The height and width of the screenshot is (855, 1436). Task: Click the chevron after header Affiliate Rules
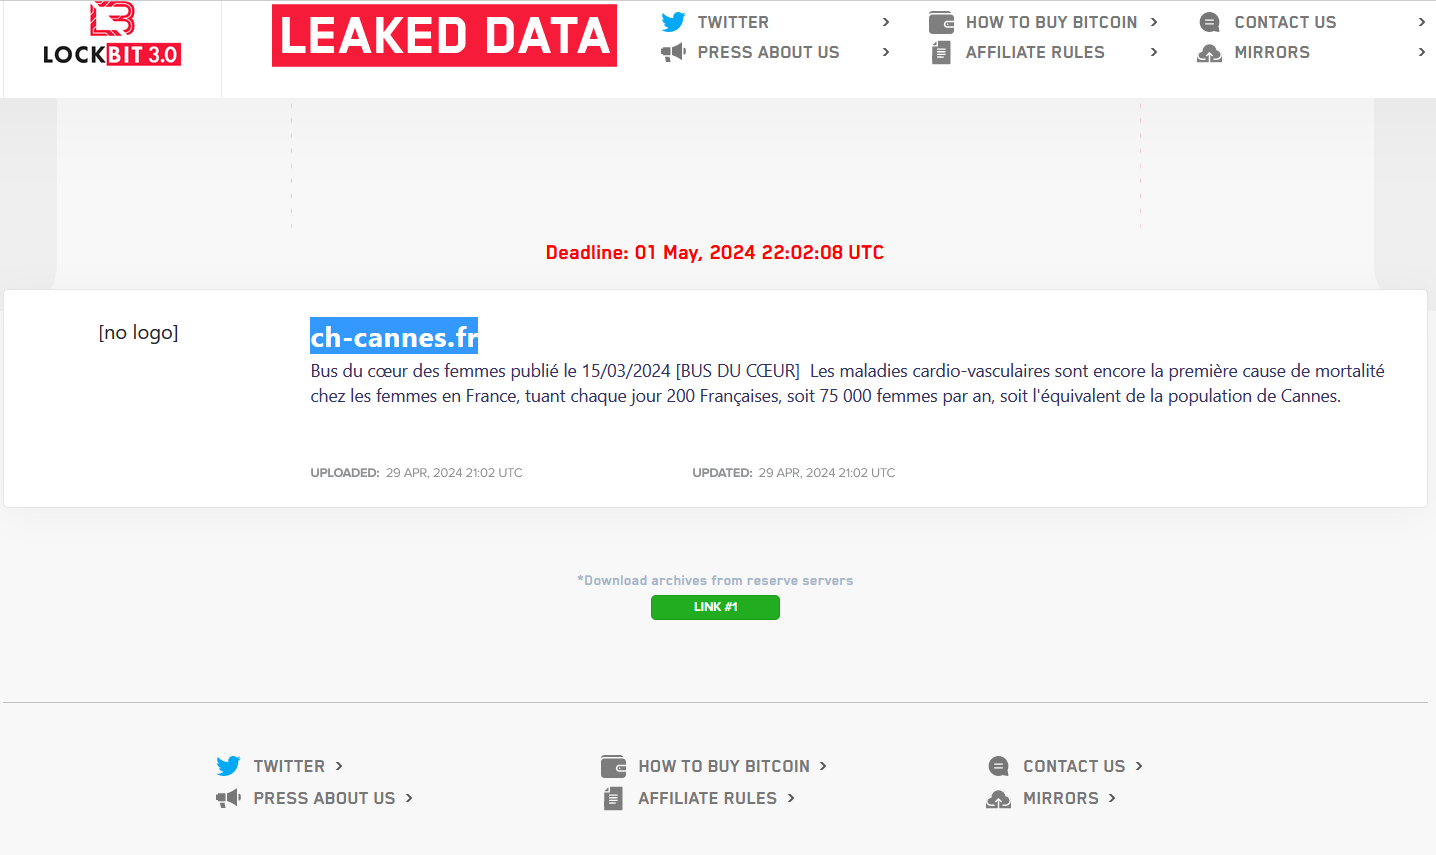[x=1154, y=52]
